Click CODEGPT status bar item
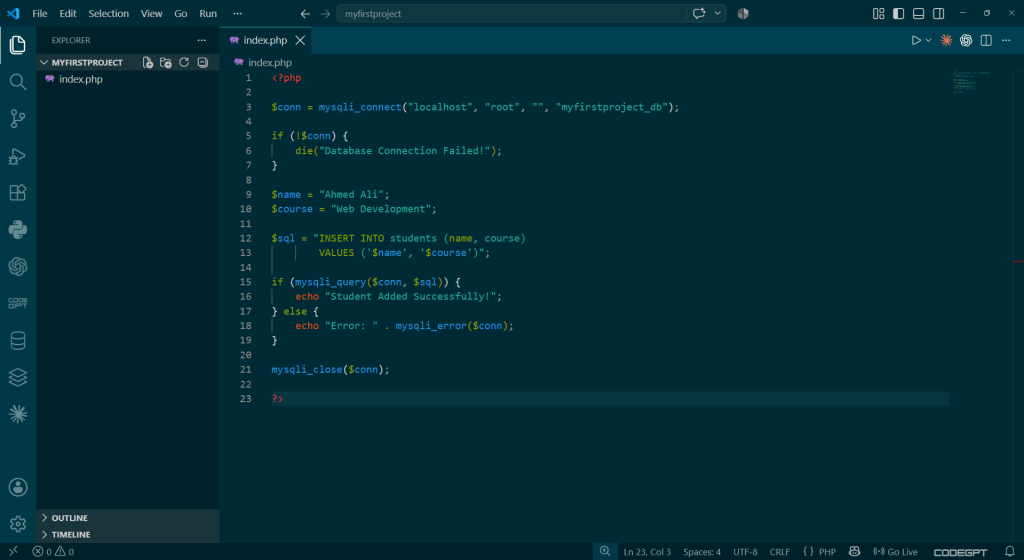Viewport: 1024px width, 560px height. [960, 552]
